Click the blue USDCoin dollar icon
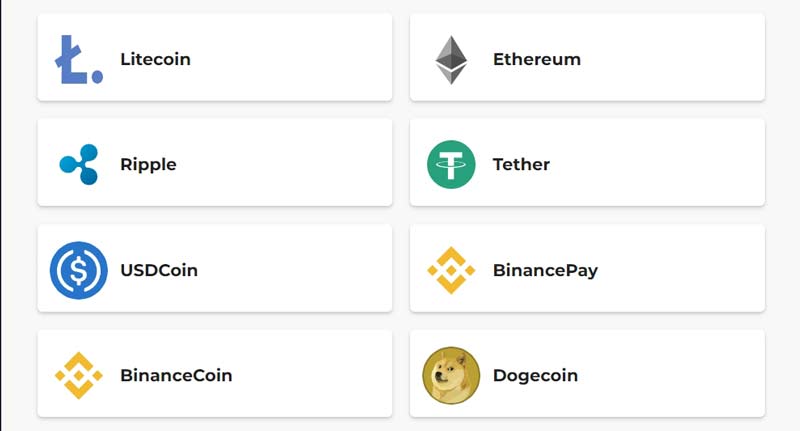The width and height of the screenshot is (800, 431). click(x=78, y=270)
